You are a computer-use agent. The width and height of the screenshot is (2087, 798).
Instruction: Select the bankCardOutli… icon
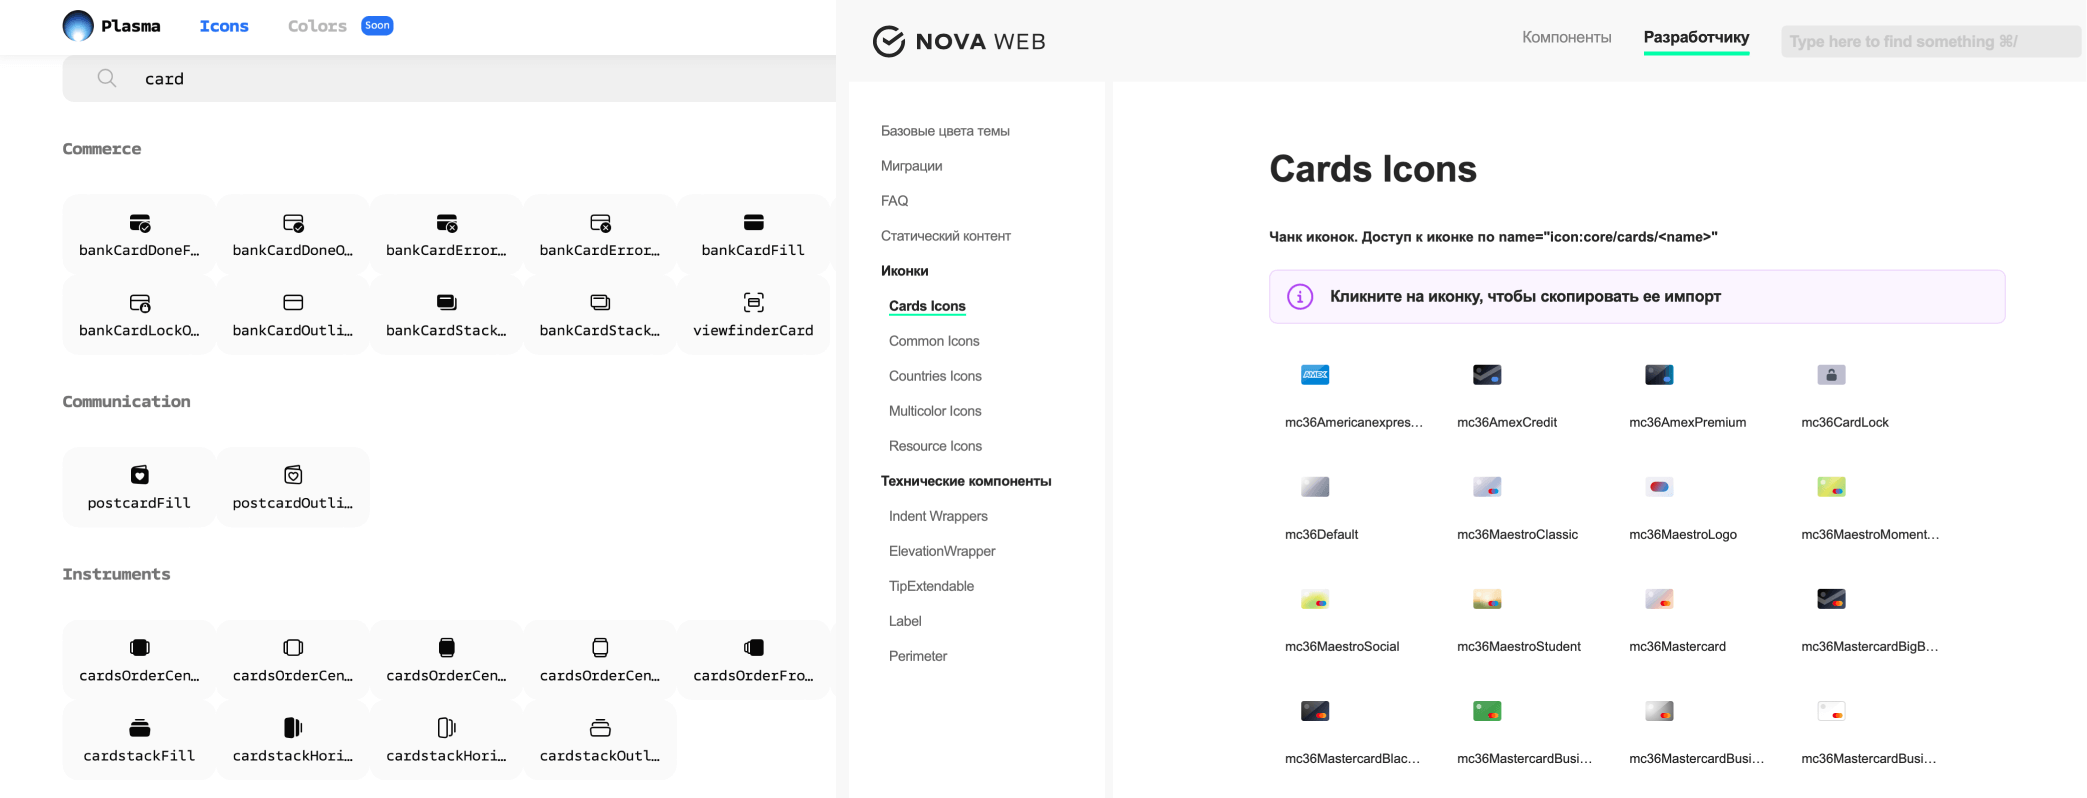pyautogui.click(x=293, y=314)
